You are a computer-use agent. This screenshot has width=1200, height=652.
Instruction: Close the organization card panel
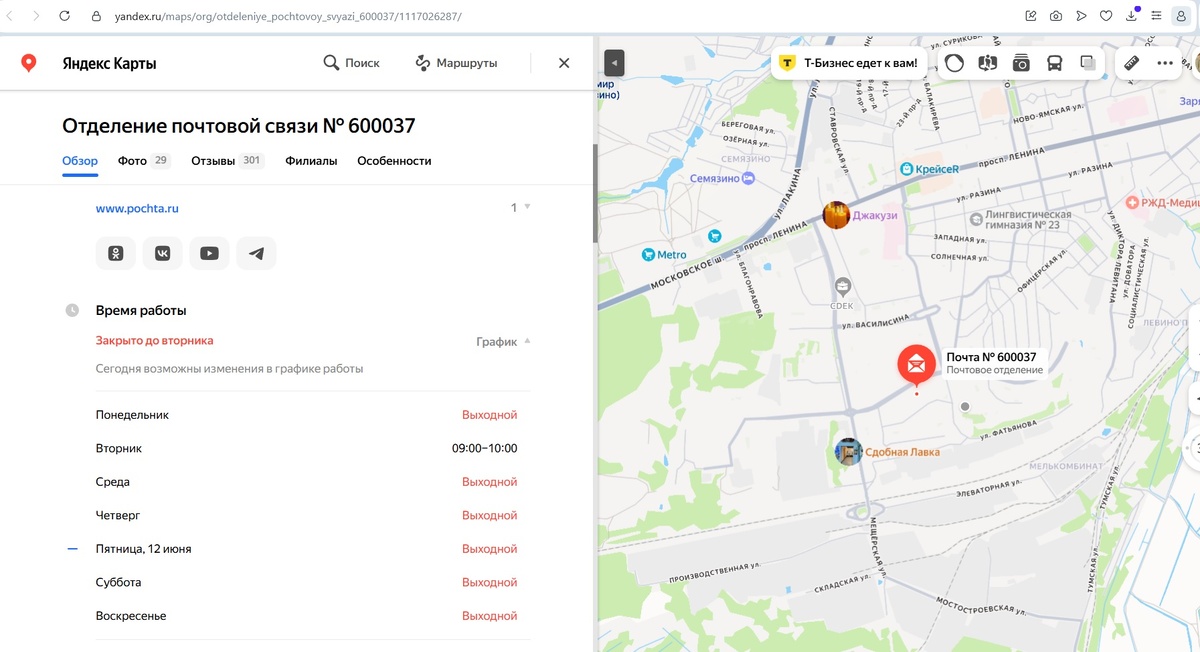tap(564, 63)
